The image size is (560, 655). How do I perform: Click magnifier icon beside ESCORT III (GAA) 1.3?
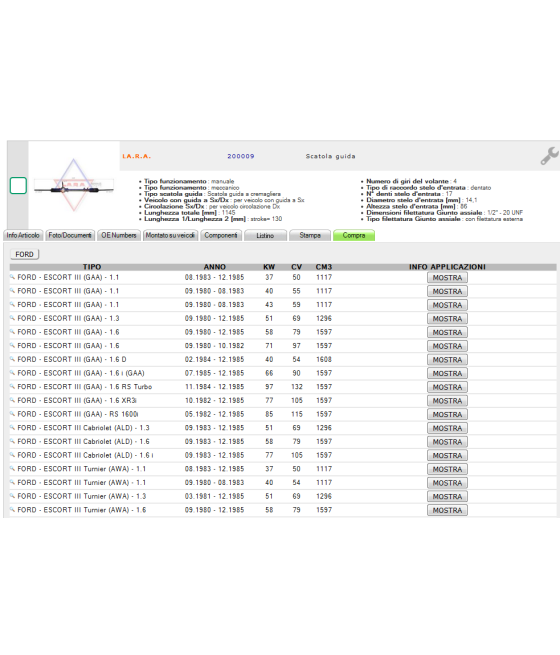pyautogui.click(x=13, y=318)
